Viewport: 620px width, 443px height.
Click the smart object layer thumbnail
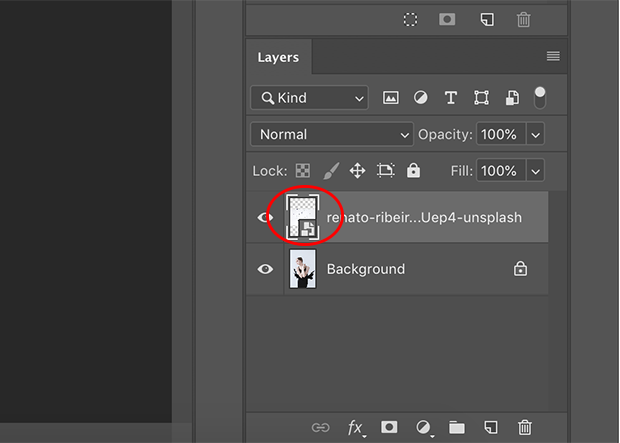[302, 217]
